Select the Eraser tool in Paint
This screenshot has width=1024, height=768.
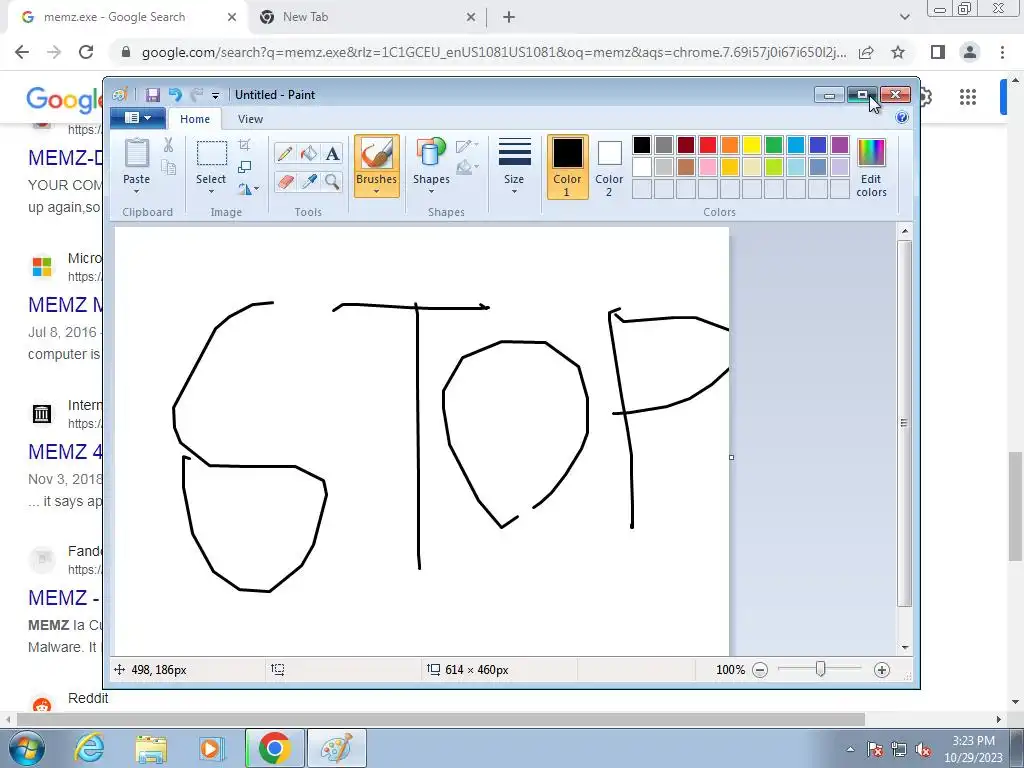tap(284, 181)
